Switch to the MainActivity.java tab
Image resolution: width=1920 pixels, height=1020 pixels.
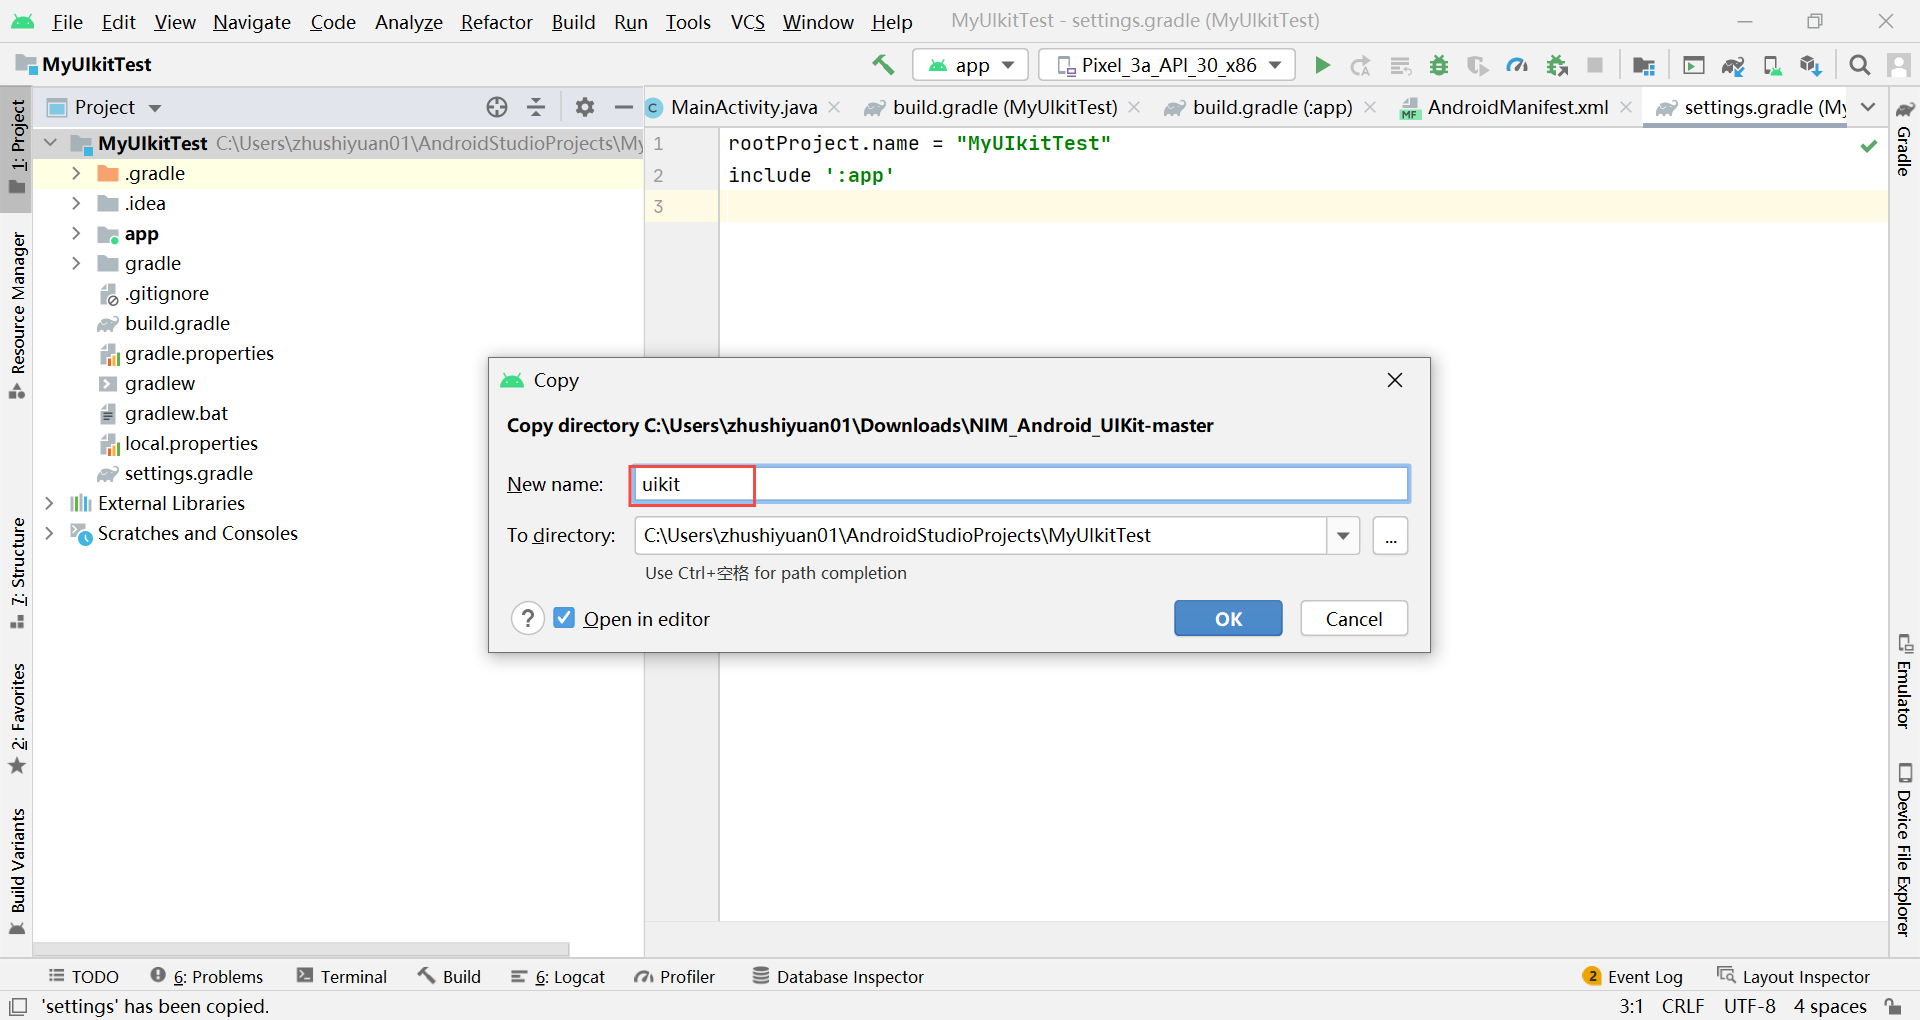coord(743,107)
